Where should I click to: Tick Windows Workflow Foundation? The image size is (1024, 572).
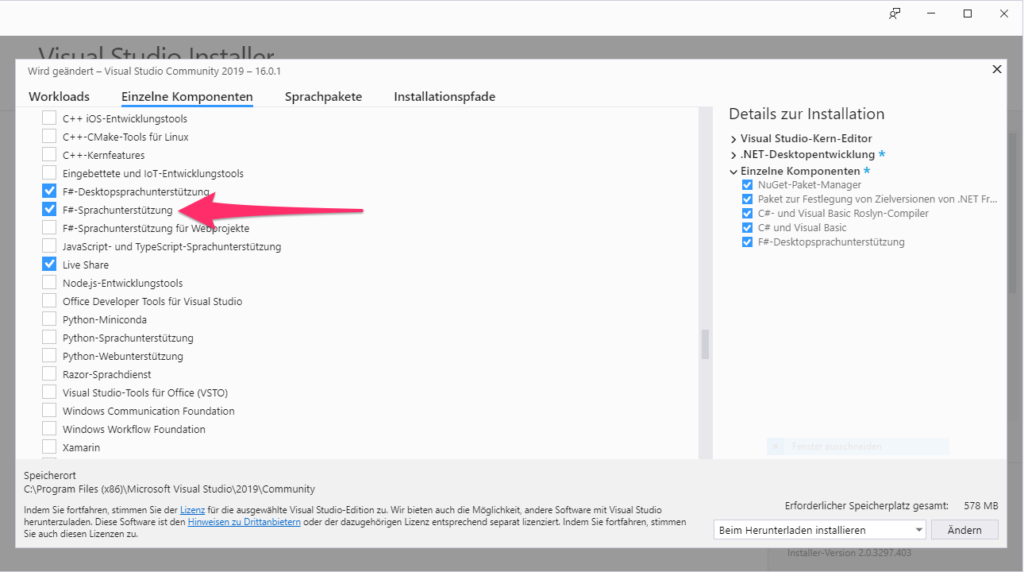coord(49,429)
